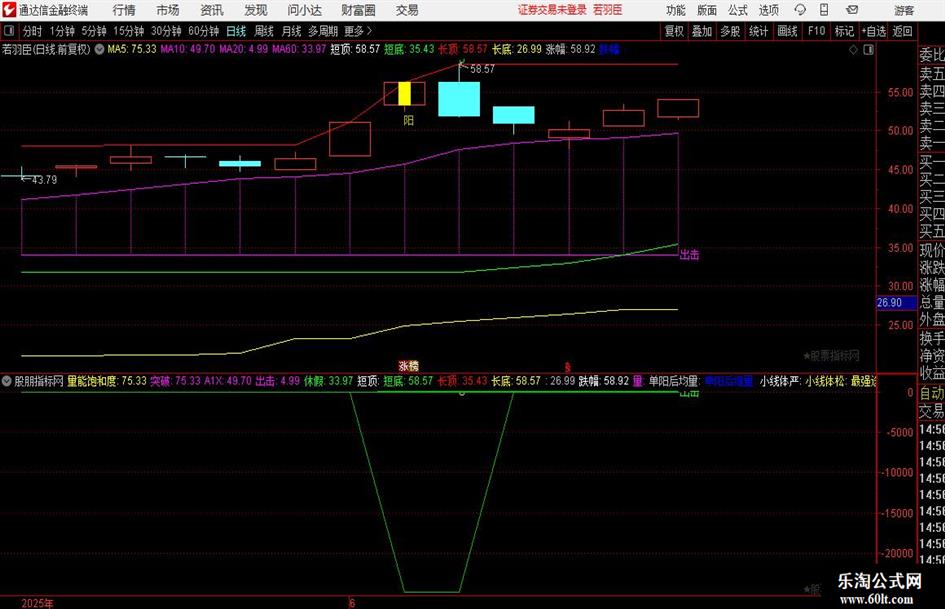Switch to 30分钟 period
945x609 pixels.
pos(166,31)
